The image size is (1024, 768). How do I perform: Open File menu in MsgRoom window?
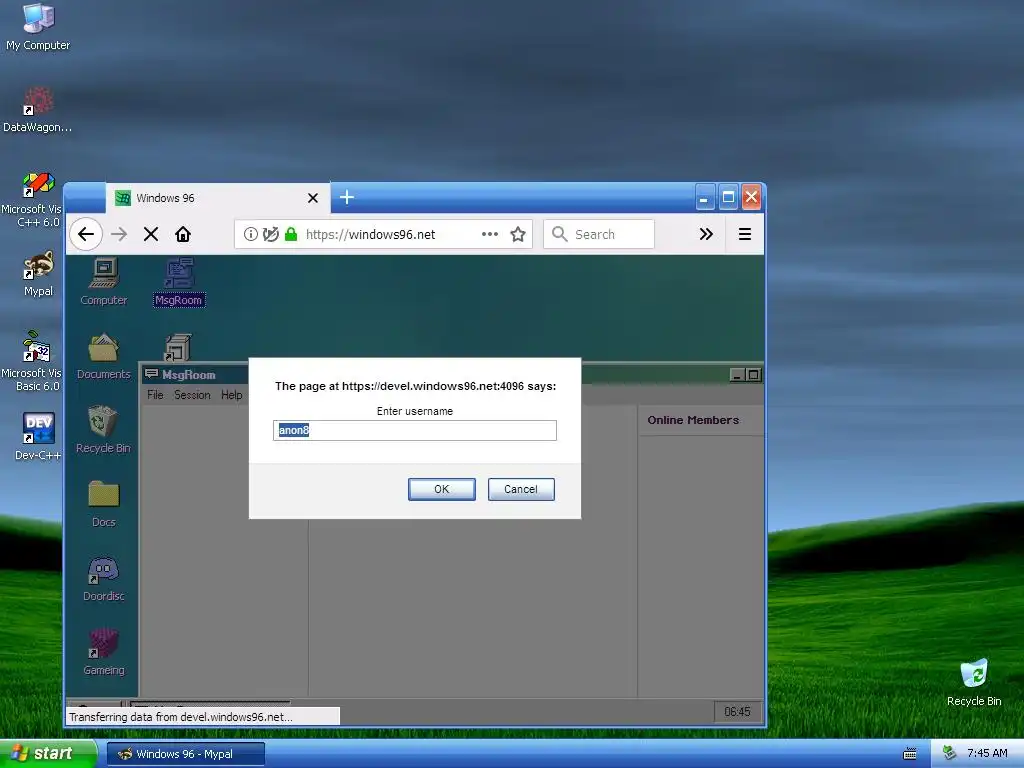pyautogui.click(x=155, y=394)
